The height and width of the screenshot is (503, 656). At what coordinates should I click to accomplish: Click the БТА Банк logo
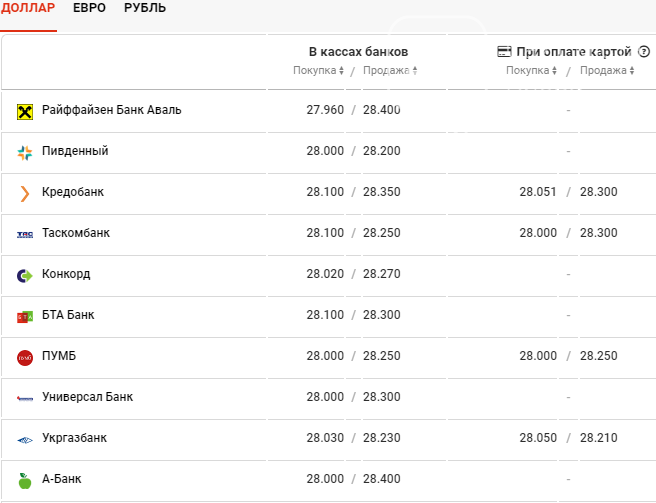pyautogui.click(x=25, y=317)
